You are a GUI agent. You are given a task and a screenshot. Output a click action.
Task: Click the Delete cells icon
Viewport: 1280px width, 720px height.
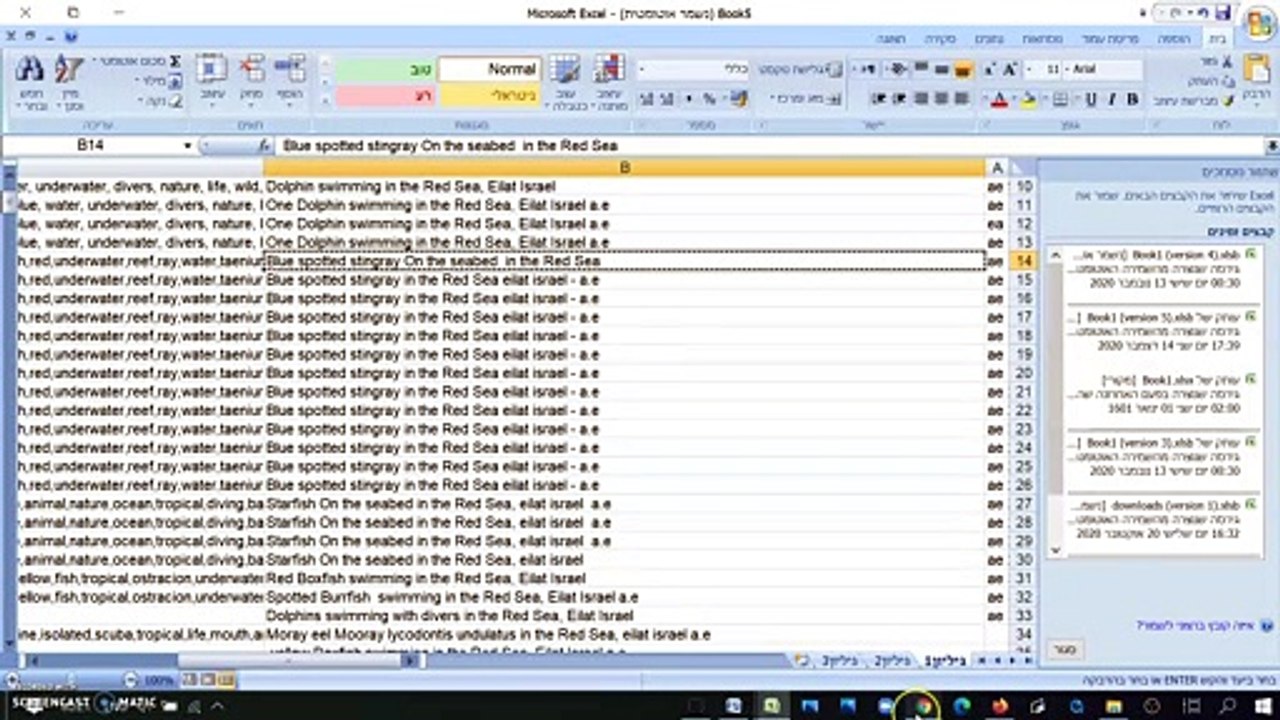coord(250,69)
